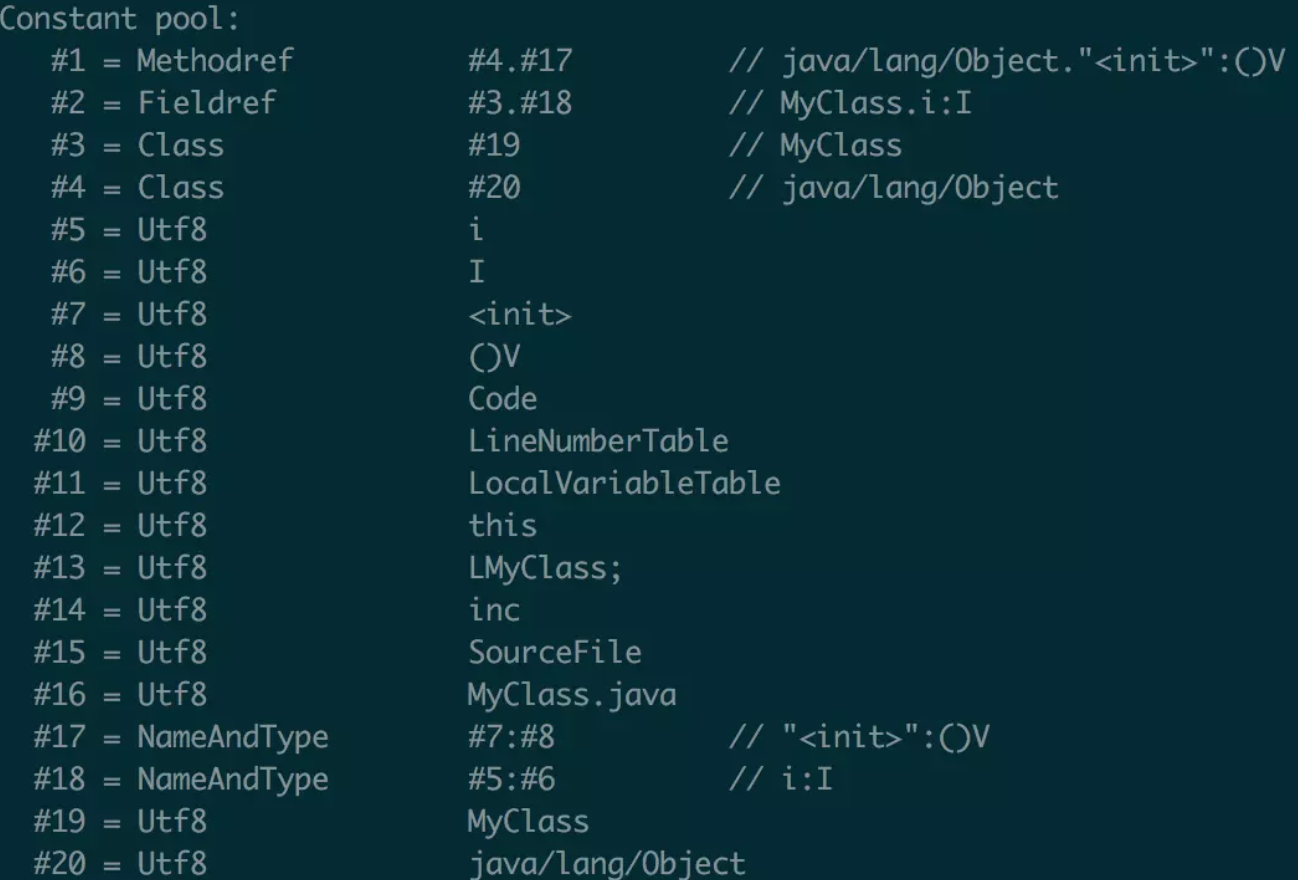Image resolution: width=1298 pixels, height=880 pixels.
Task: Click the 'MyClass.java' text at #16
Action: (x=572, y=694)
